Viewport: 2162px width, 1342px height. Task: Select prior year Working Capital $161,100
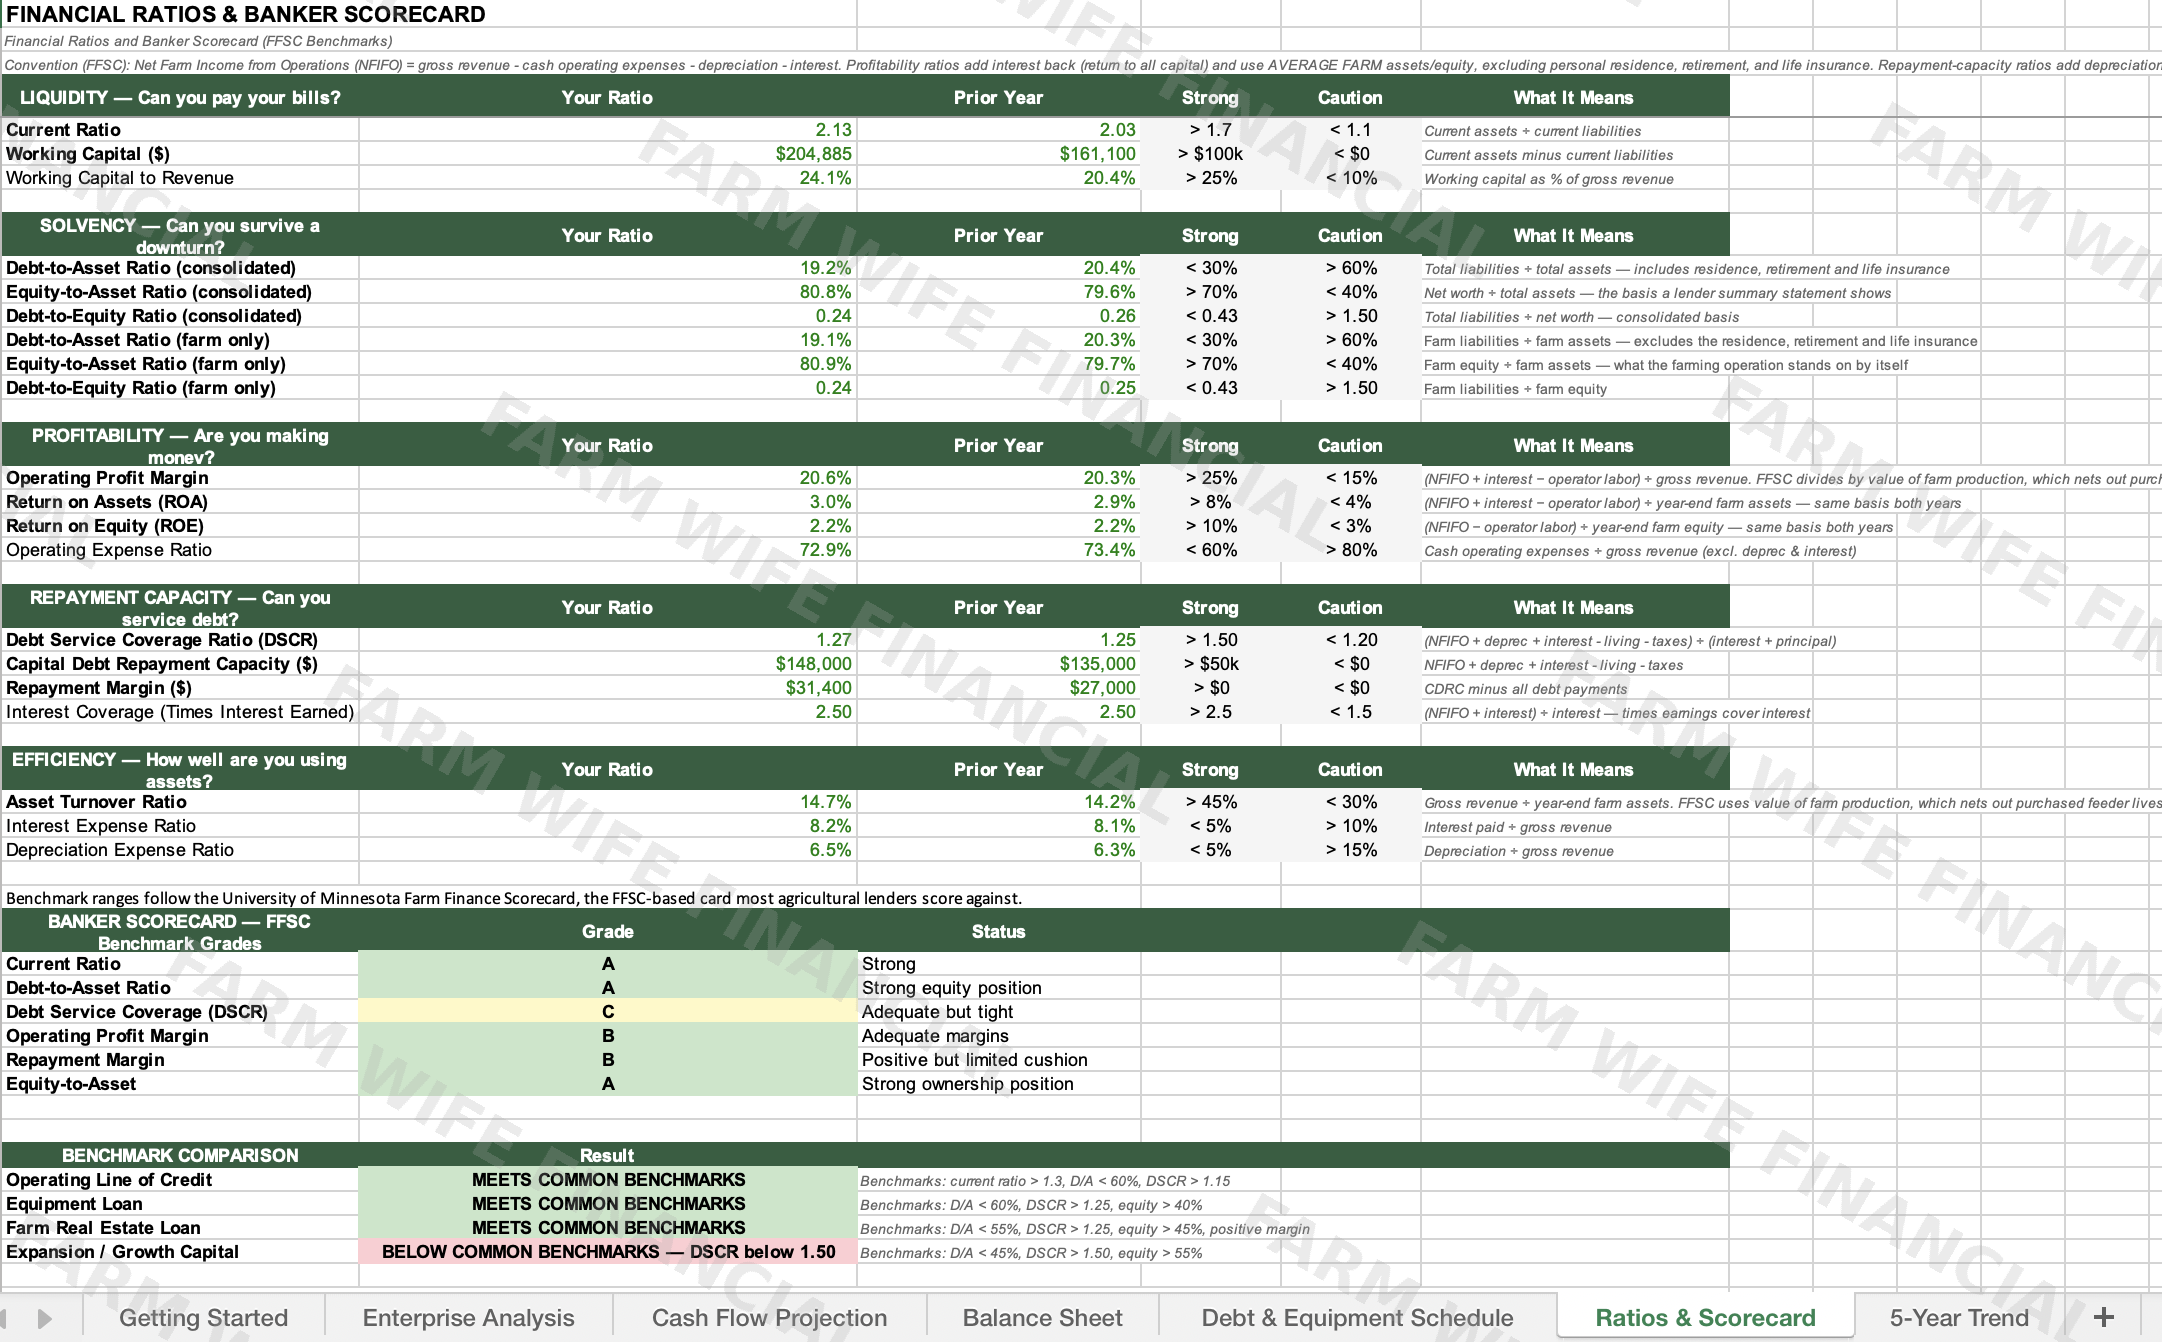tap(998, 154)
